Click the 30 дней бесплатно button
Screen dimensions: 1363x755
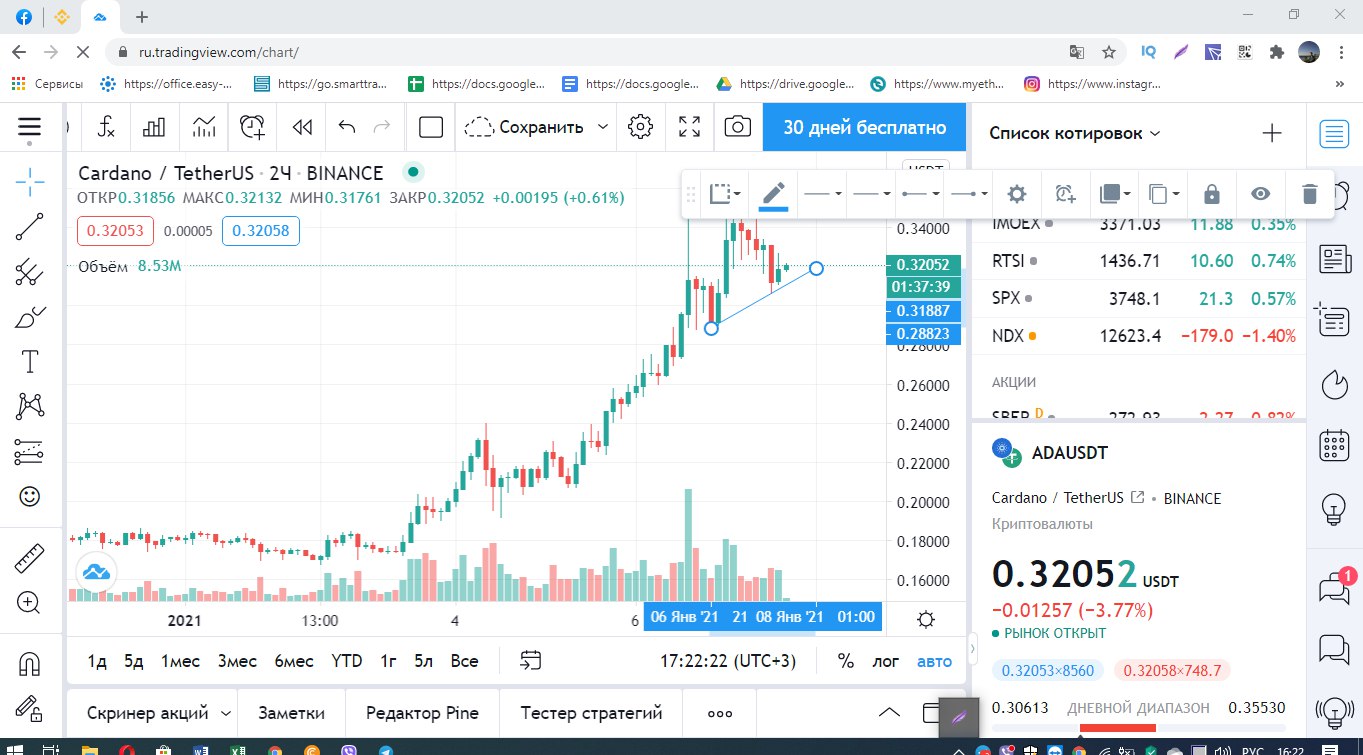[864, 127]
